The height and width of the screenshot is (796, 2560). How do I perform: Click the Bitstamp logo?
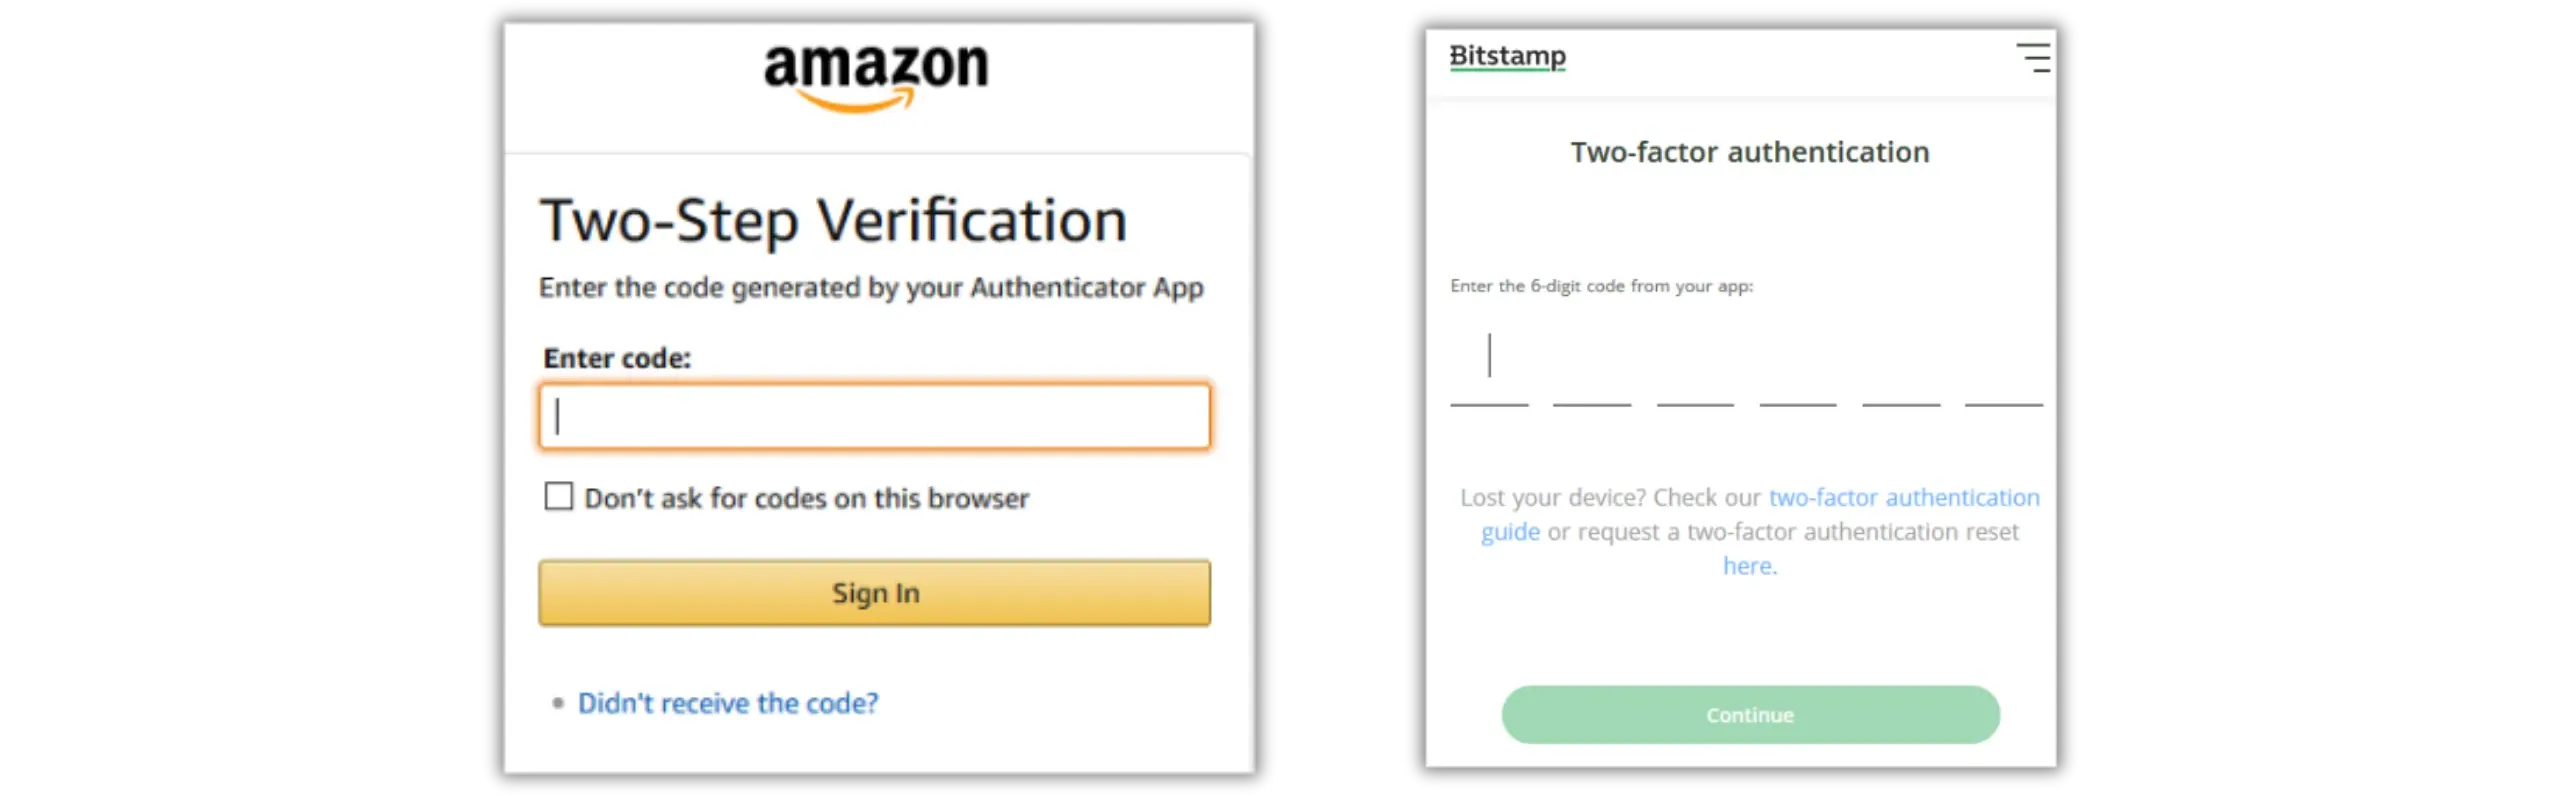(1507, 56)
